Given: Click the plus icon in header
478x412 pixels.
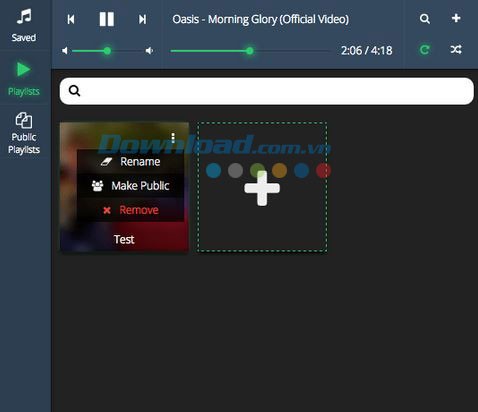Looking at the screenshot, I should click(x=456, y=18).
